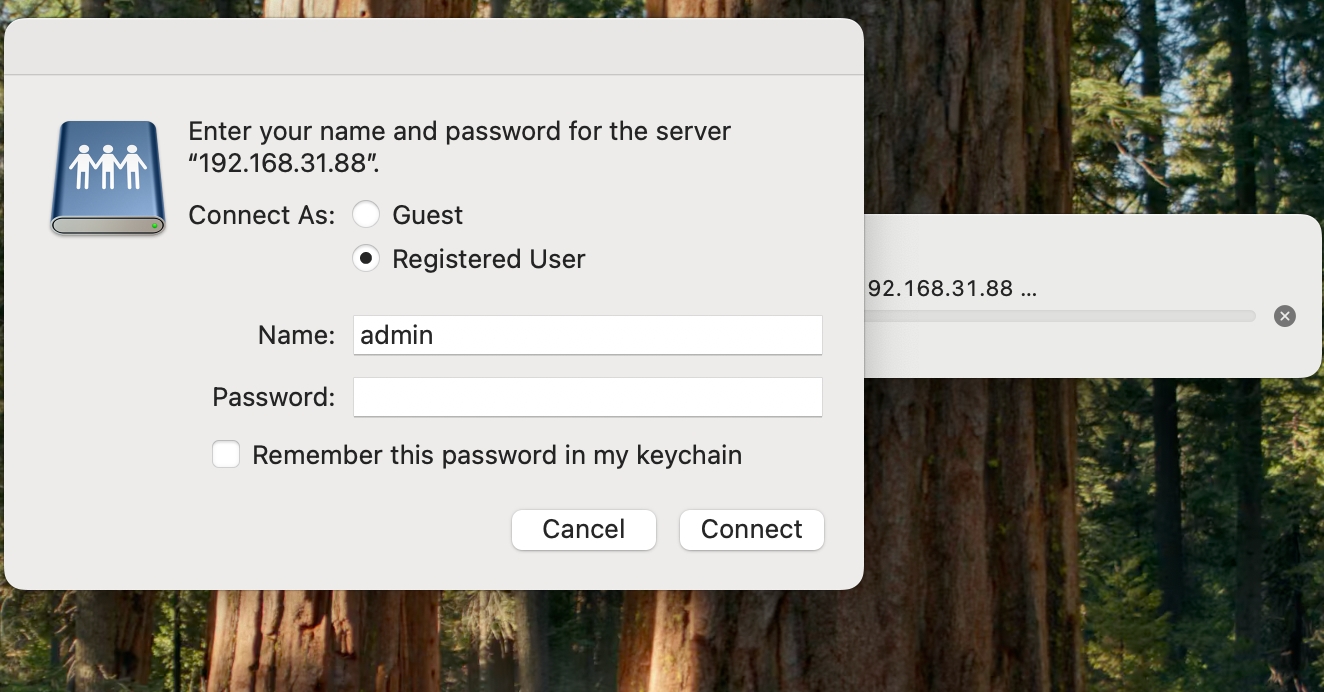This screenshot has height=692, width=1324.
Task: Click the Cancel button
Action: 584,529
